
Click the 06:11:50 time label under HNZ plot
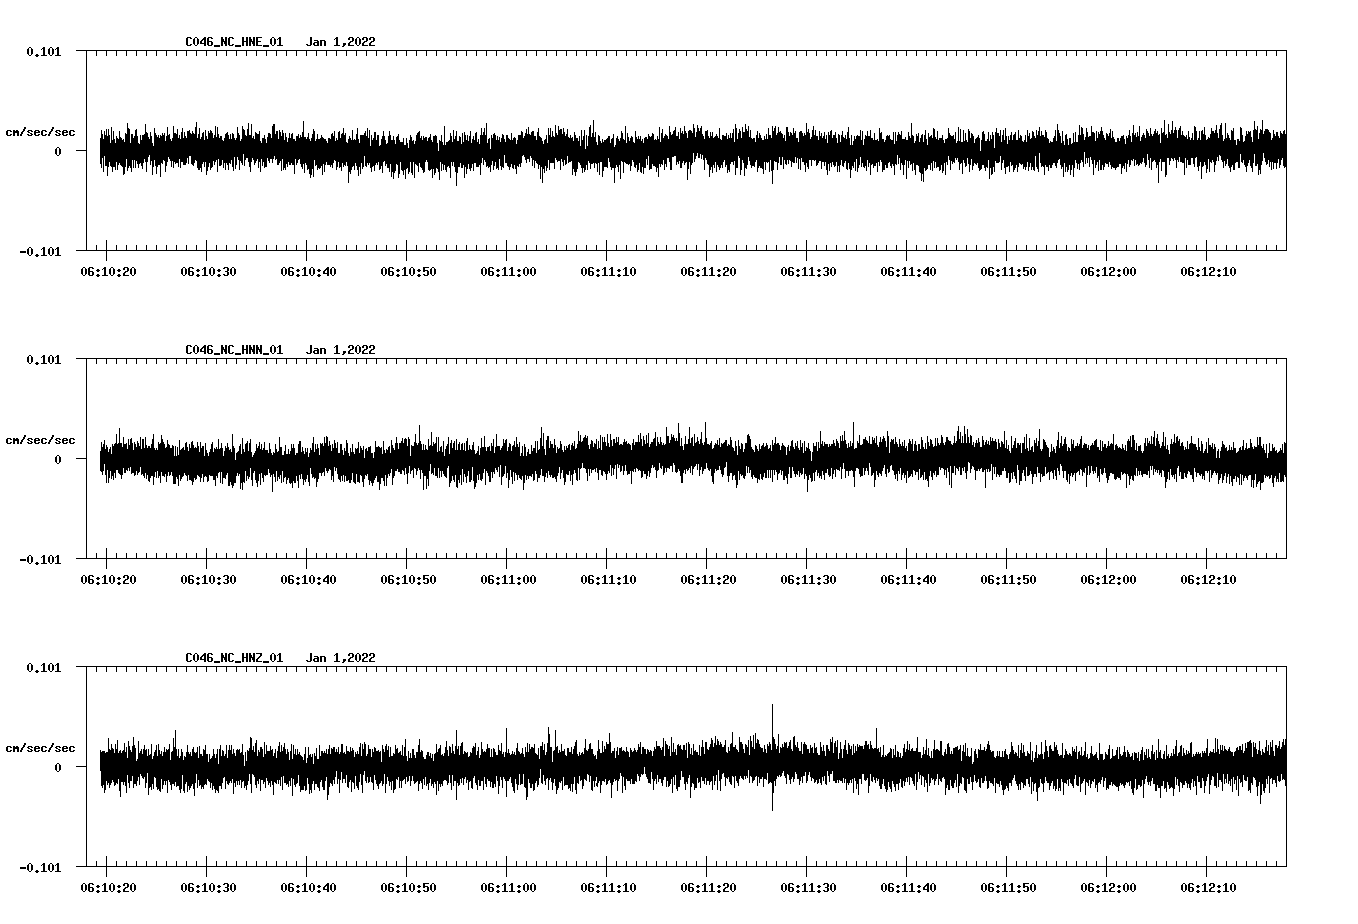(x=1008, y=888)
